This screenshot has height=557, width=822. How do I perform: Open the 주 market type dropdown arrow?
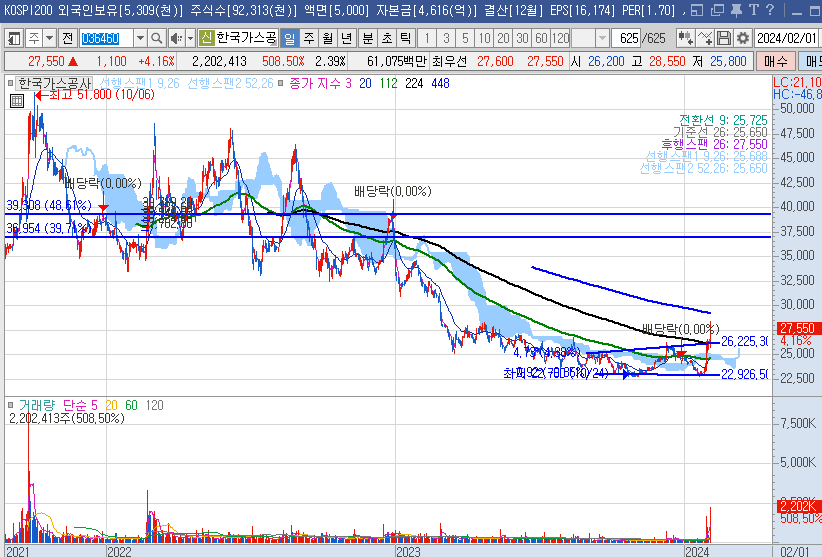tap(50, 38)
